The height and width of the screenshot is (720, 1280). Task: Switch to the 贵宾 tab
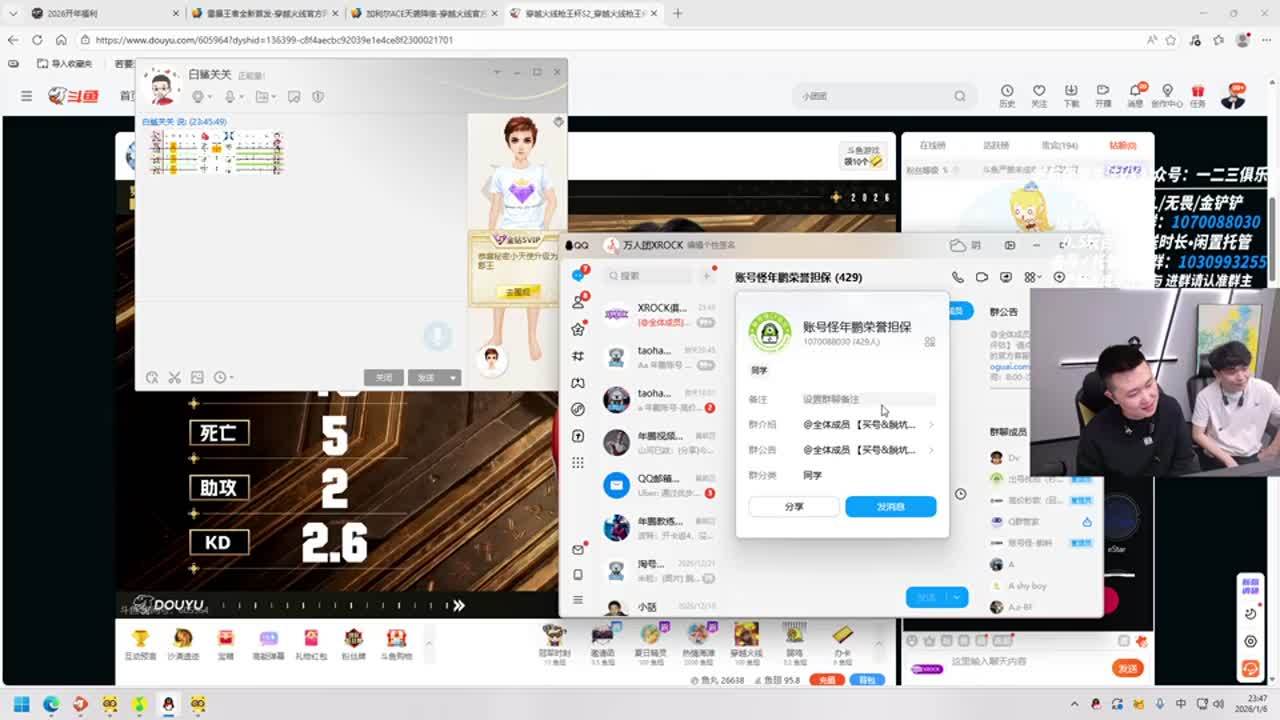click(1059, 145)
